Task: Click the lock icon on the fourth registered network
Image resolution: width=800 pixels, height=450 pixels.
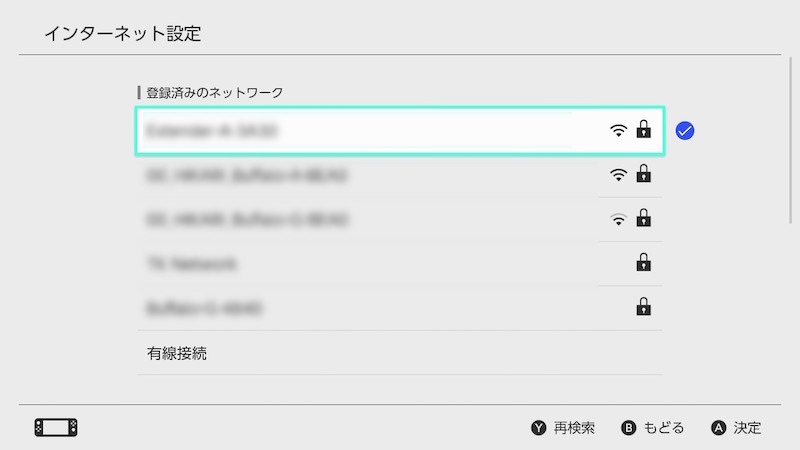Action: pyautogui.click(x=644, y=263)
